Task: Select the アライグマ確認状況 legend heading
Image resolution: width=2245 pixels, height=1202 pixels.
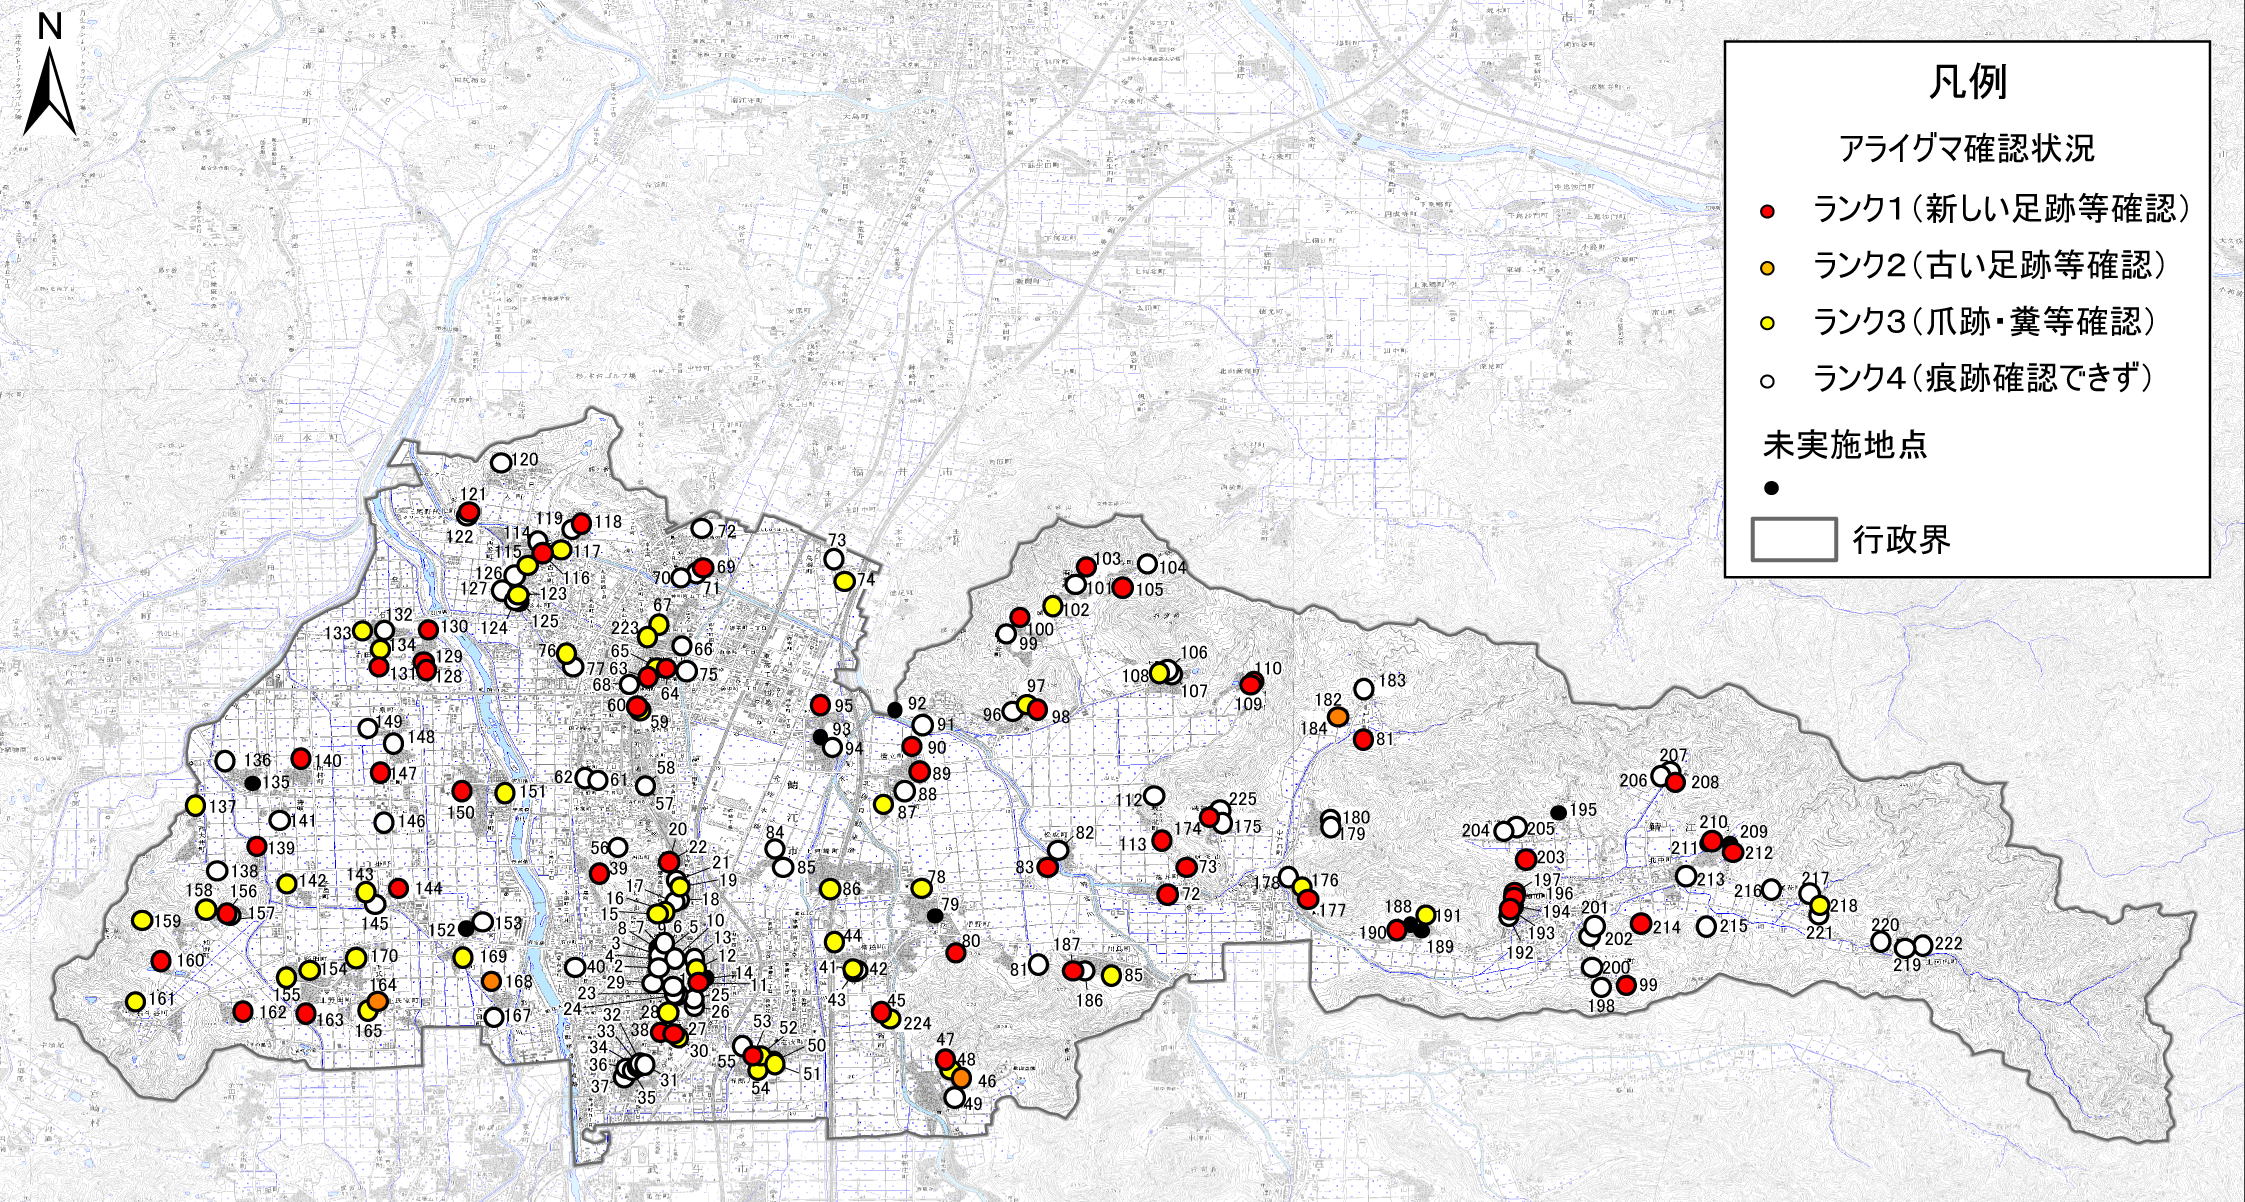Action: pyautogui.click(x=1966, y=149)
